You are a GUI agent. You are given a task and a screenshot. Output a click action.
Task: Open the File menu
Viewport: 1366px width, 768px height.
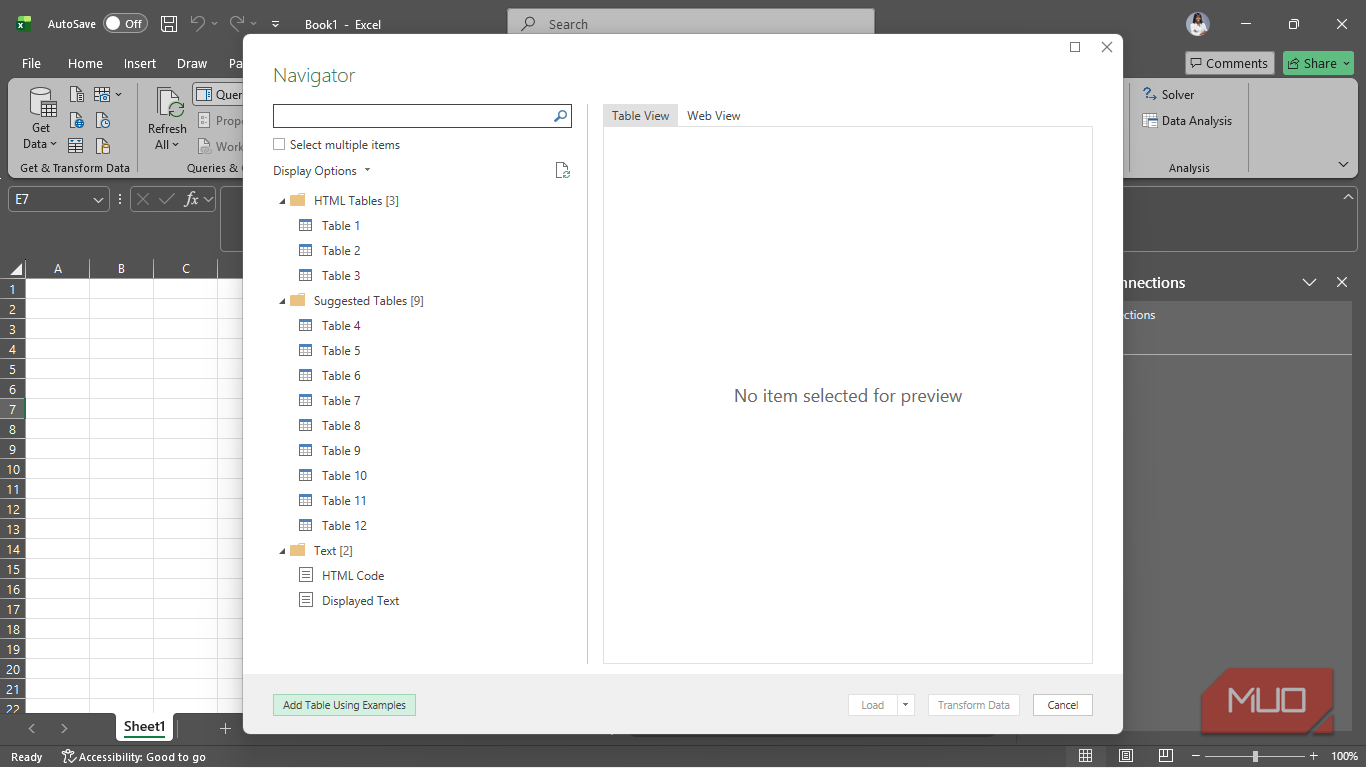coord(31,63)
